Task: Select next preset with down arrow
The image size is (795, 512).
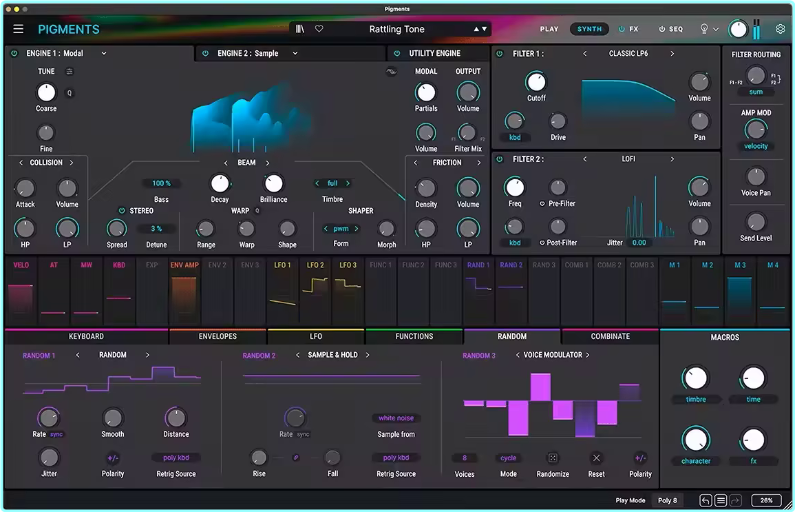Action: (485, 29)
